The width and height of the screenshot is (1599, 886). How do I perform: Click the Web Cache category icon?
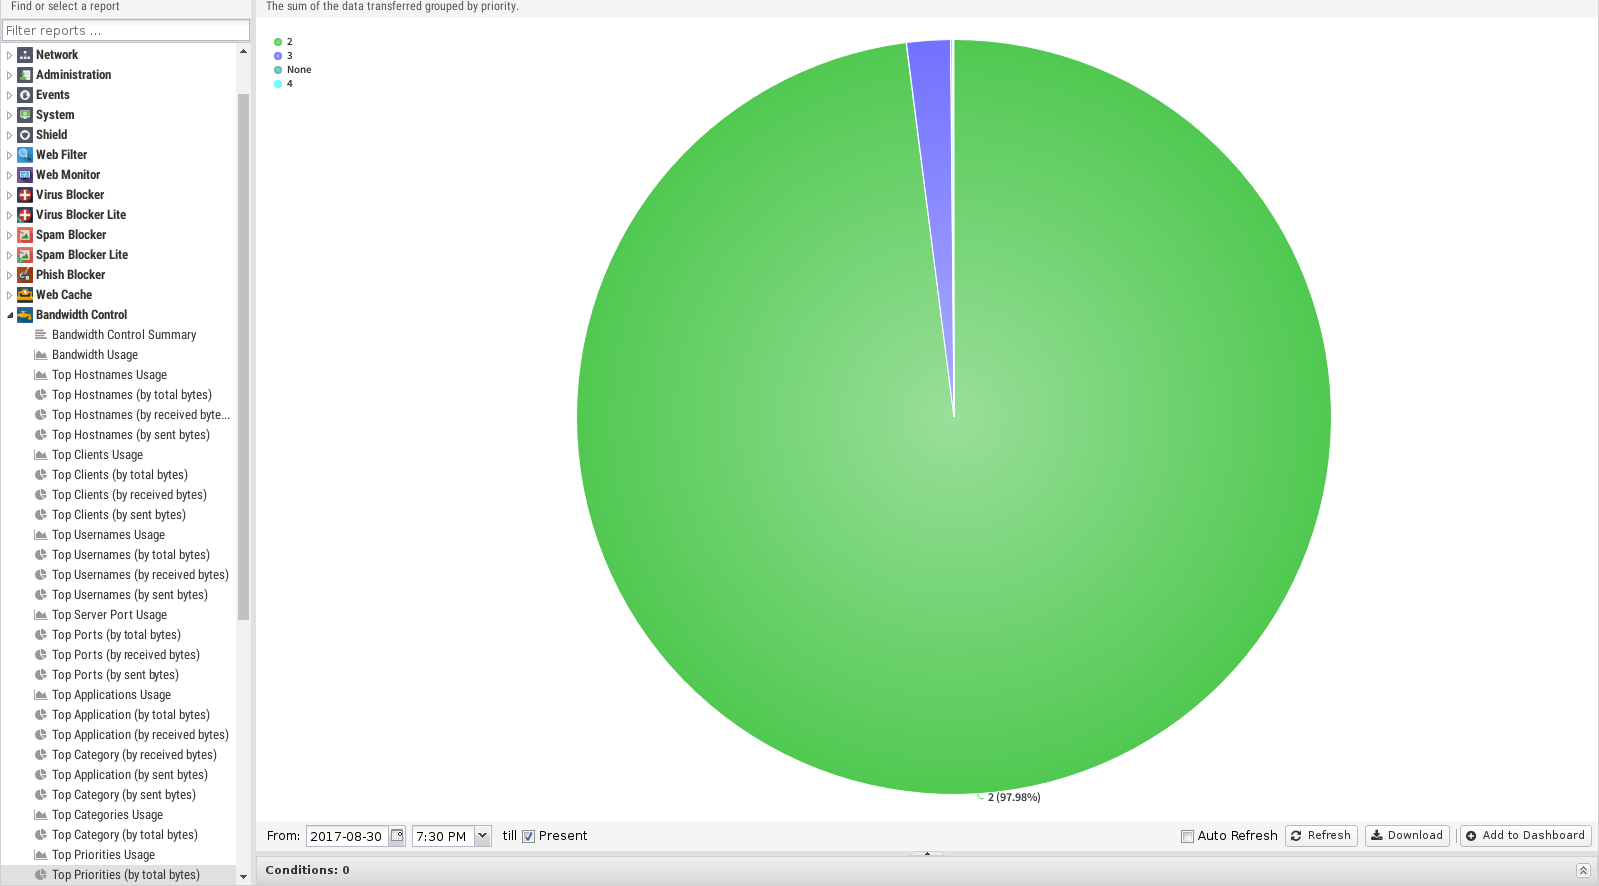25,295
